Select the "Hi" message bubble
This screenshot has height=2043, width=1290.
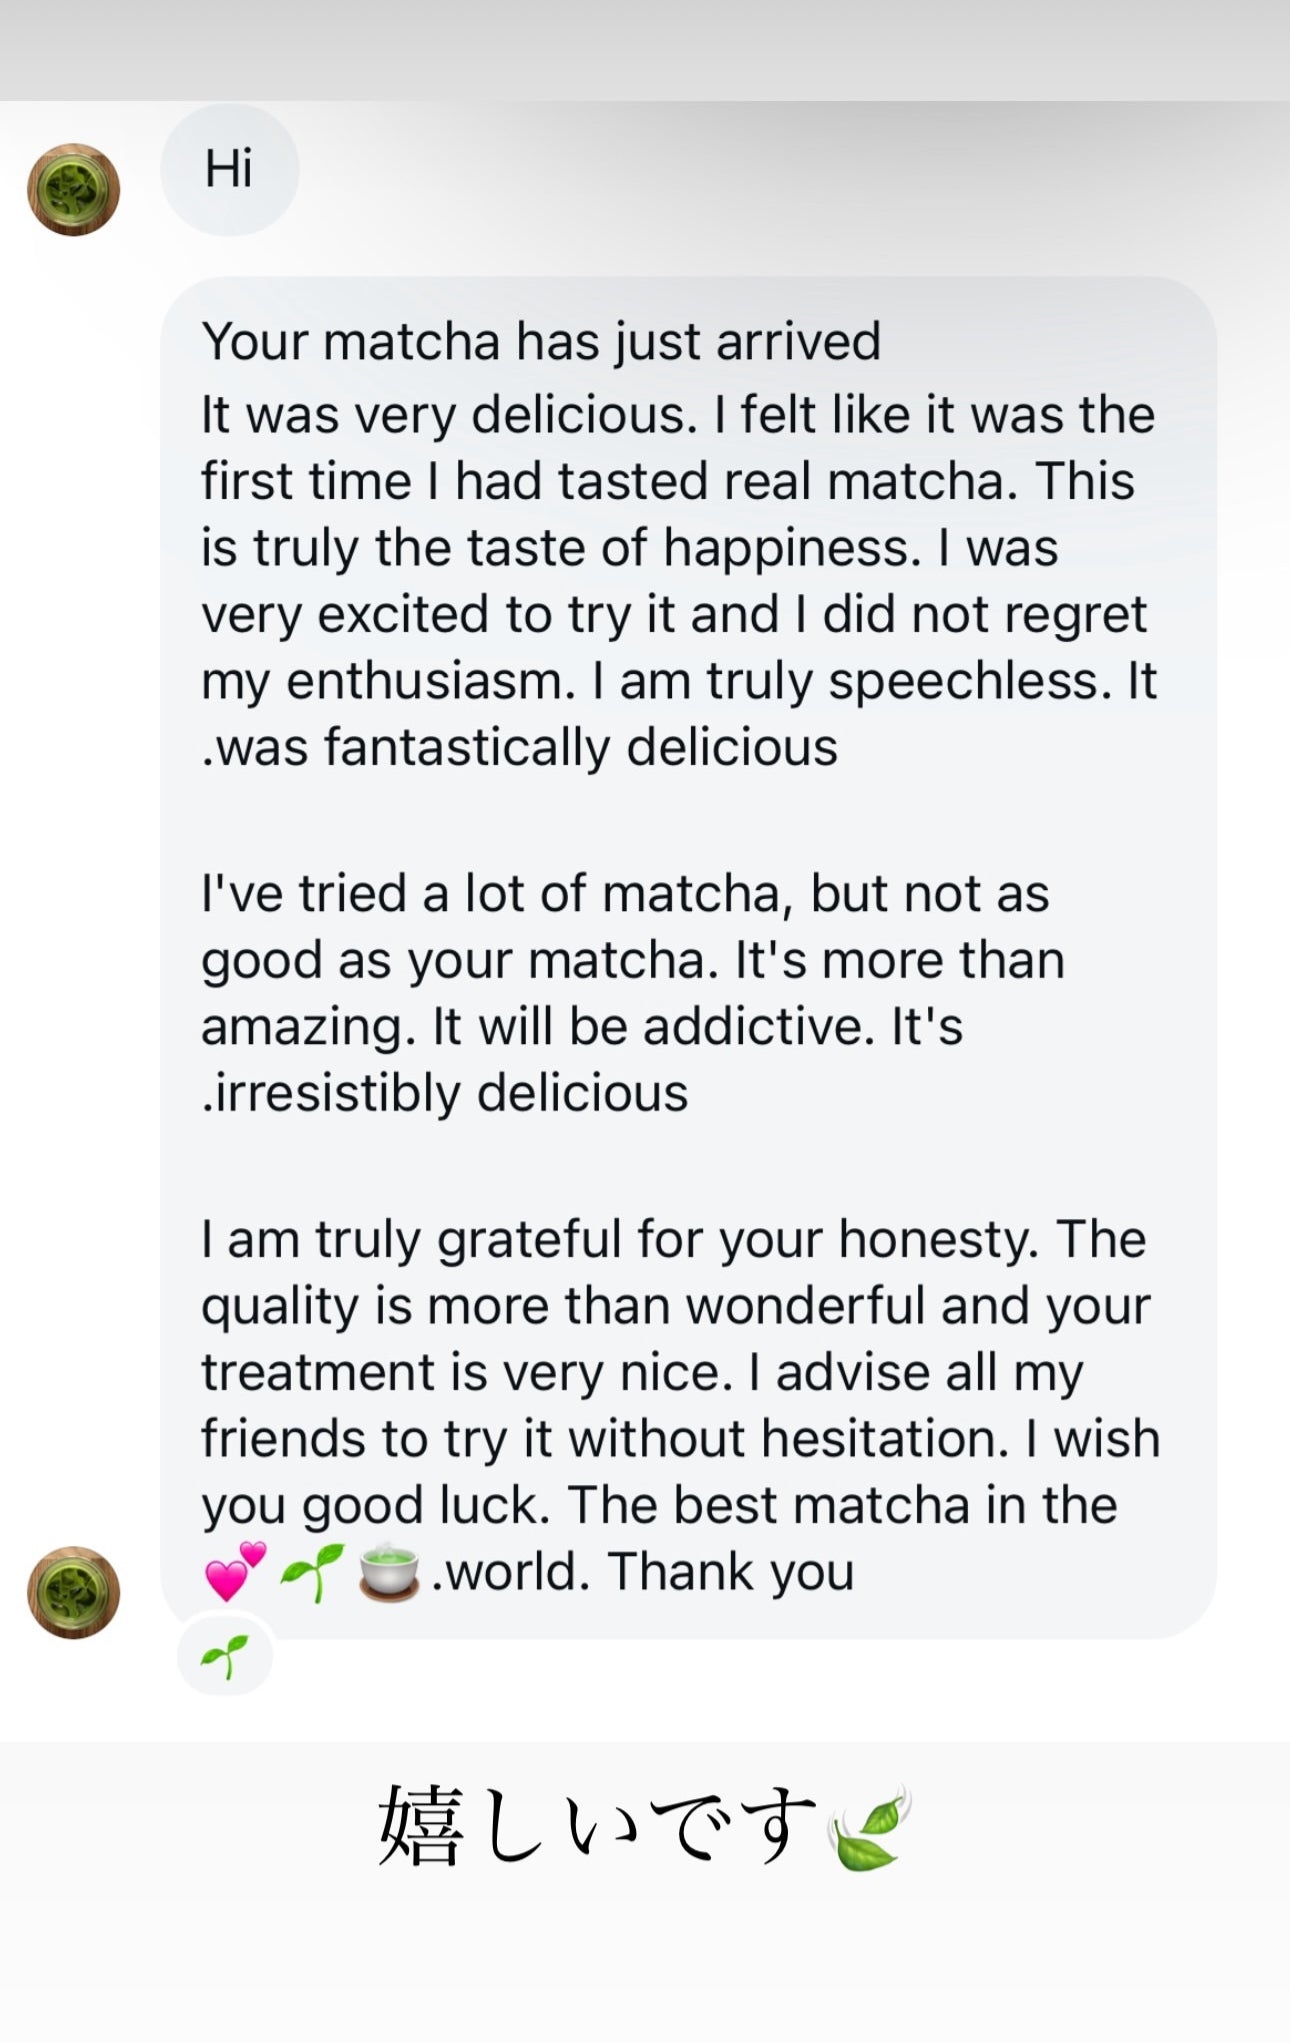point(229,169)
